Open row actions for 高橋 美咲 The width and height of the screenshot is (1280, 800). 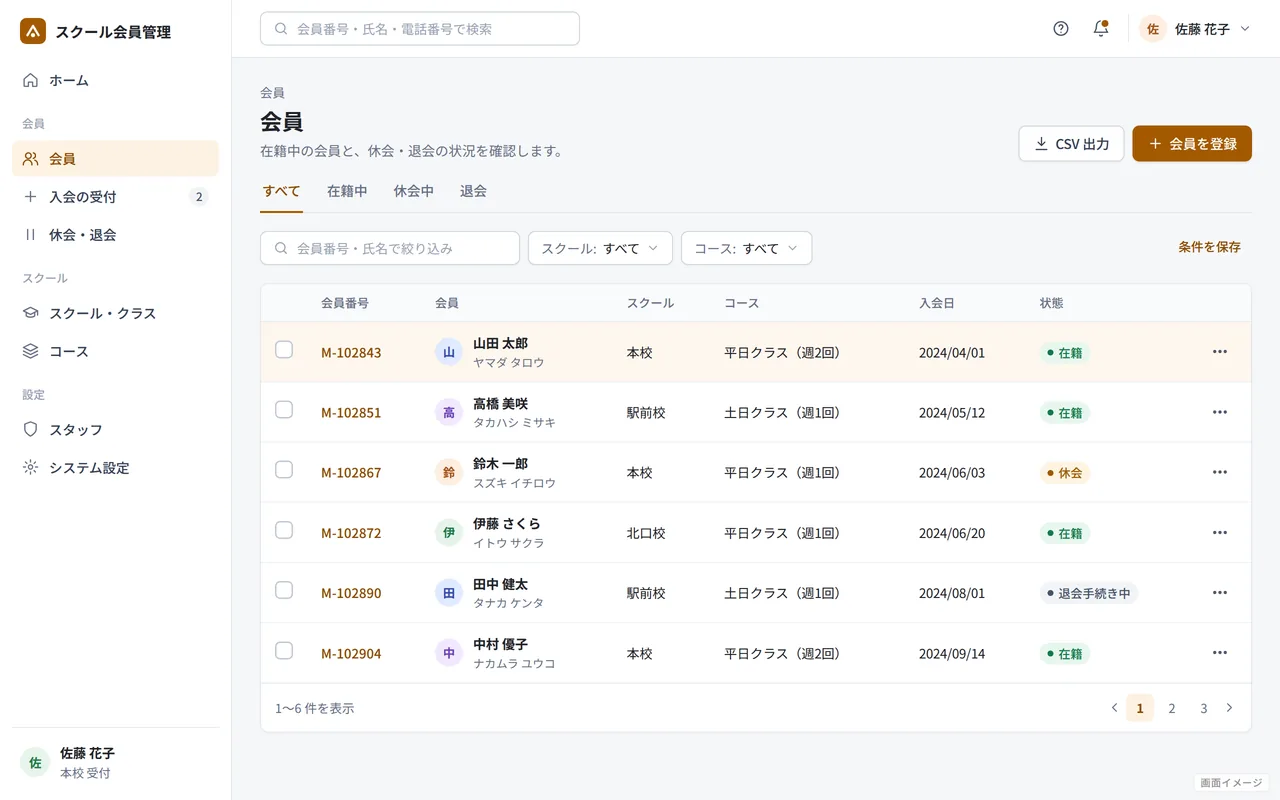point(1219,412)
